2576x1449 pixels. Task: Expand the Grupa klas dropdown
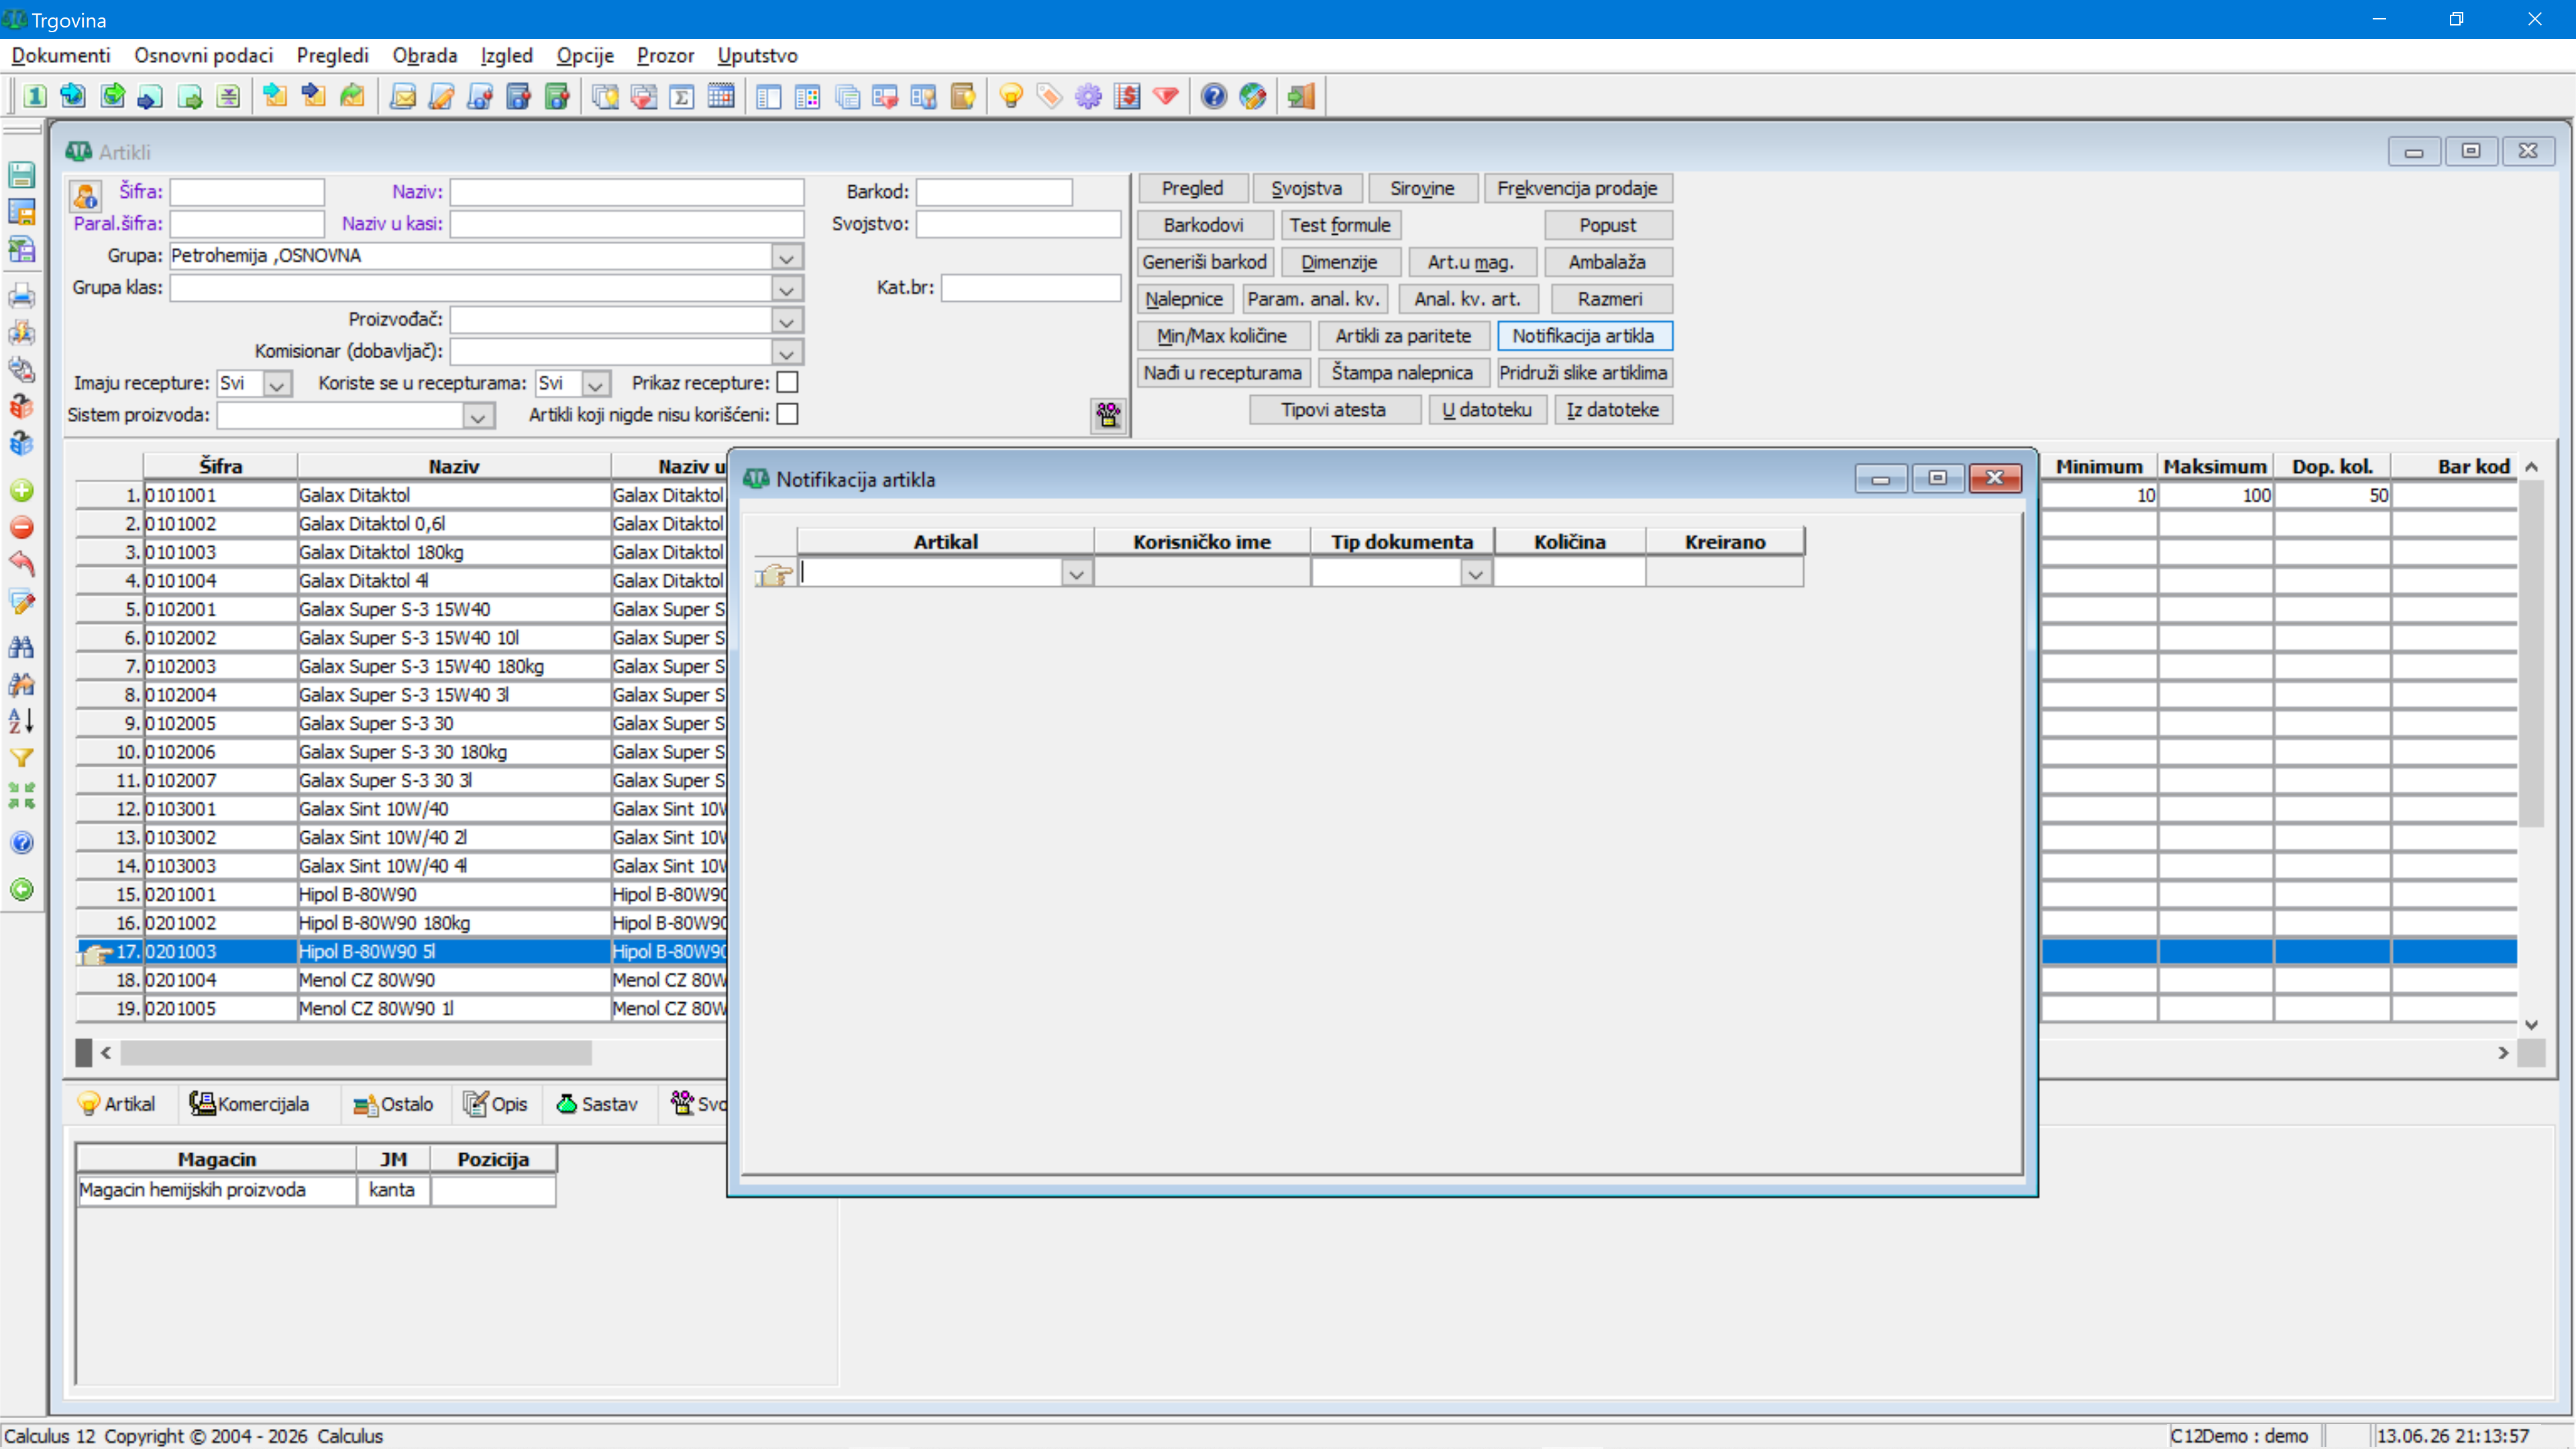[787, 289]
